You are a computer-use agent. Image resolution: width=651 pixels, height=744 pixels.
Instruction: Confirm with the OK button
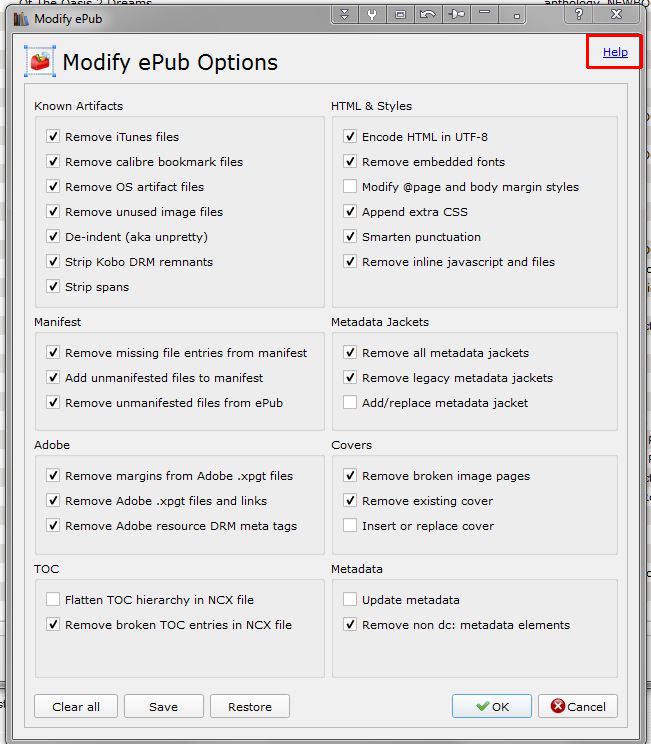point(491,706)
